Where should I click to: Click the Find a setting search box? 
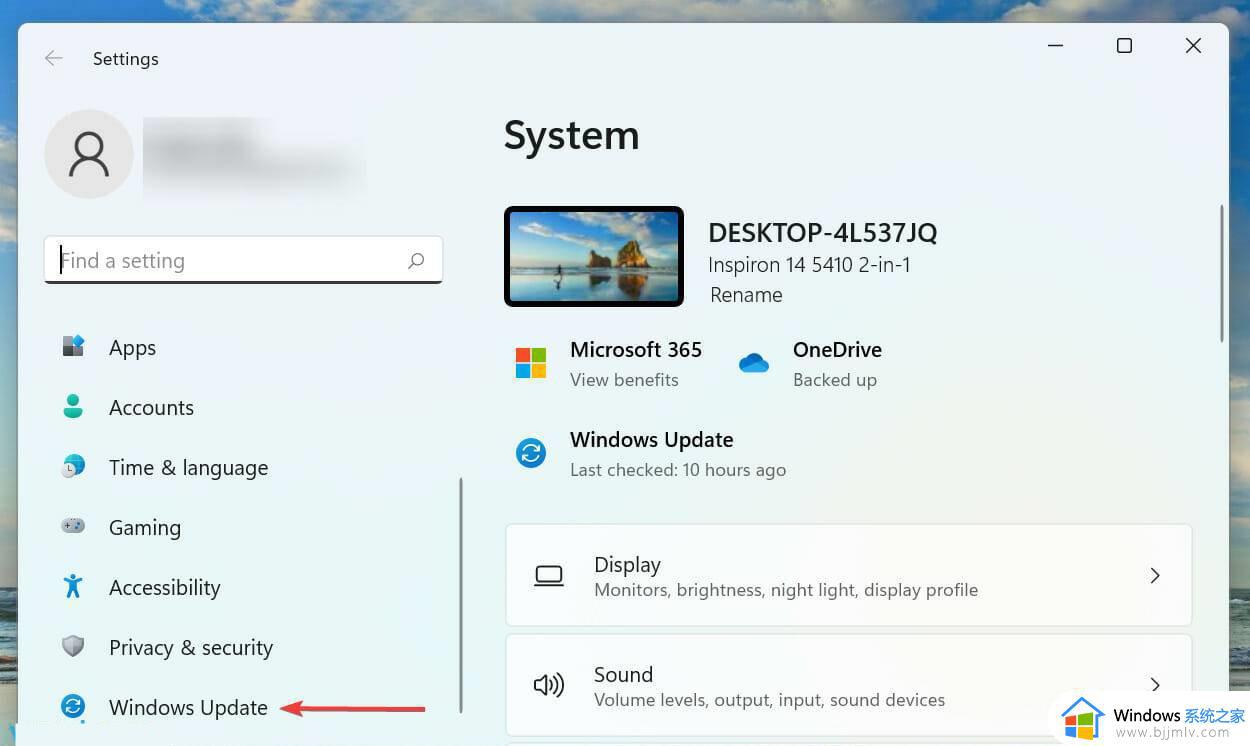pyautogui.click(x=243, y=260)
